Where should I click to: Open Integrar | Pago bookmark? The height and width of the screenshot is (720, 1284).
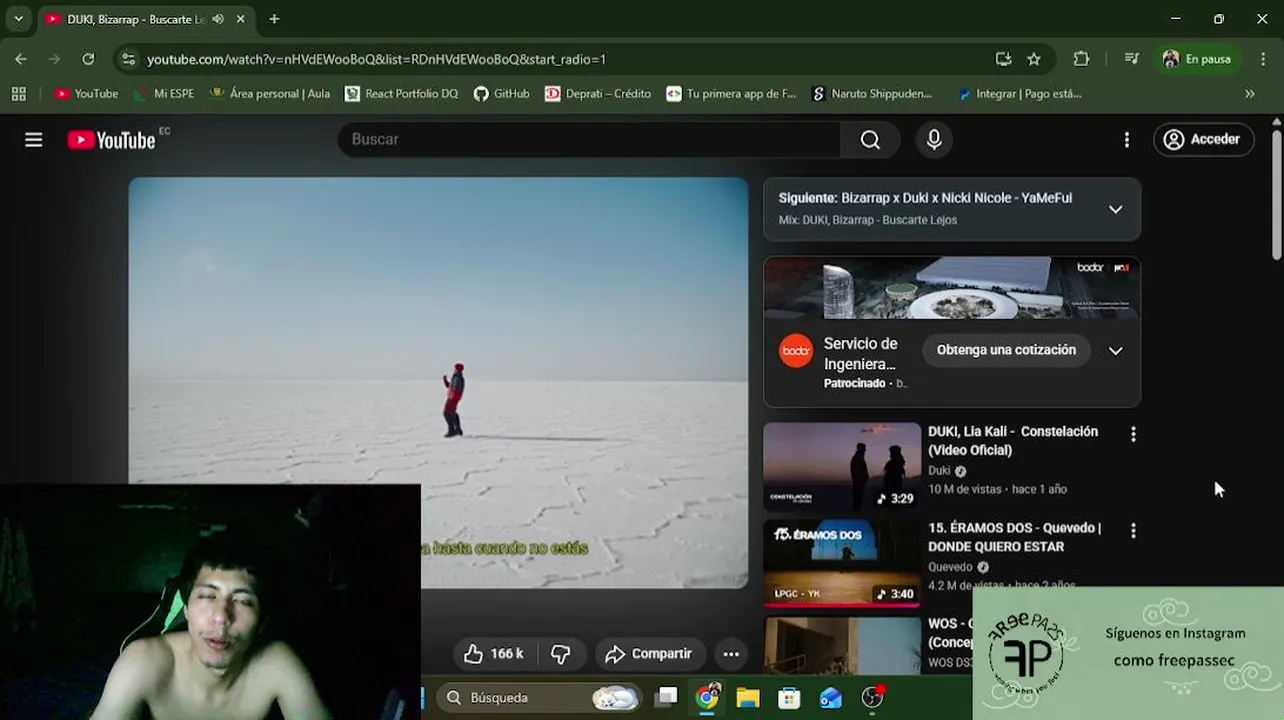(1019, 94)
